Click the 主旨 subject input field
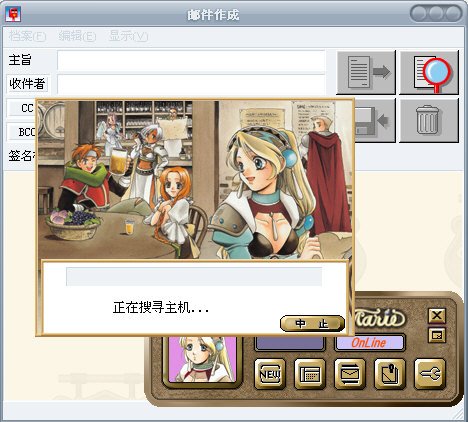 pos(191,60)
